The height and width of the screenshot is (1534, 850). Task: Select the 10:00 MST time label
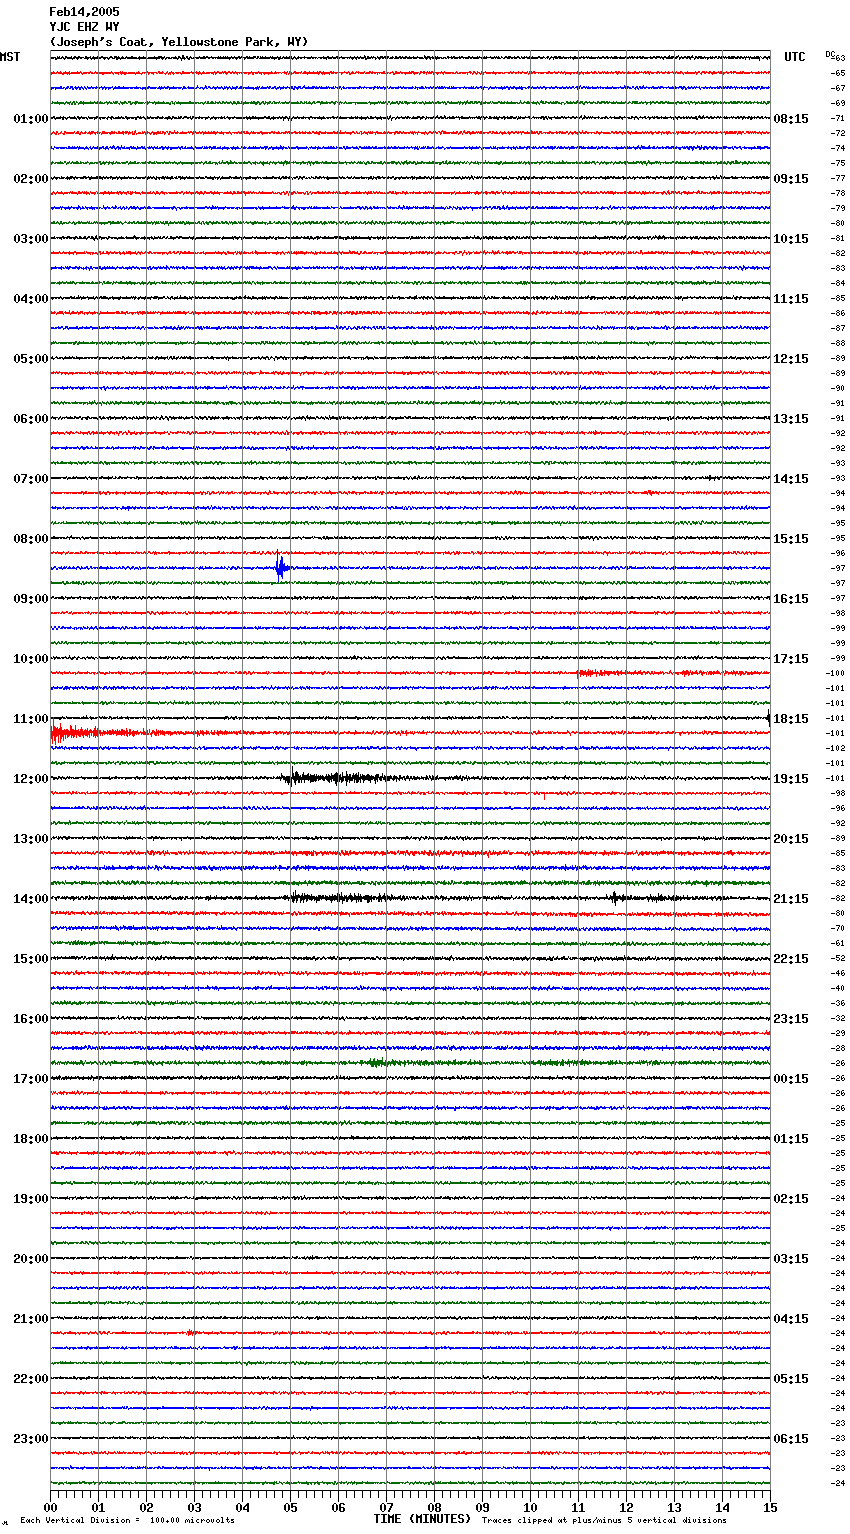pyautogui.click(x=31, y=659)
